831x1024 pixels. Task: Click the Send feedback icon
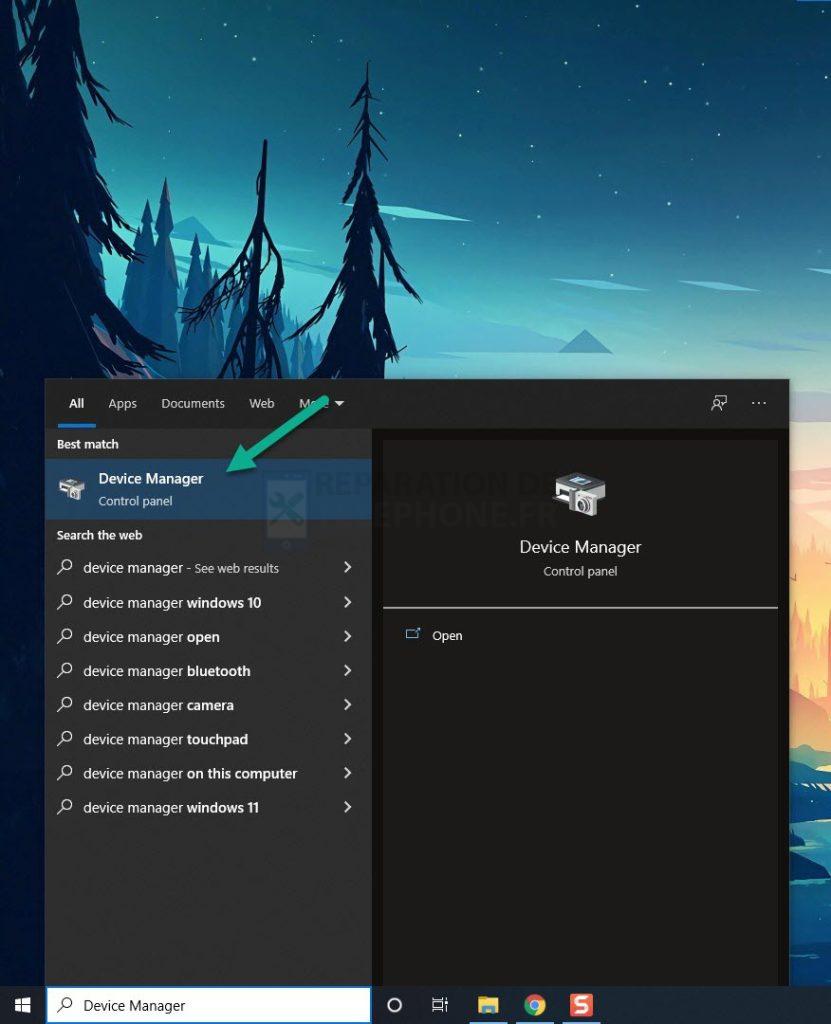point(718,403)
